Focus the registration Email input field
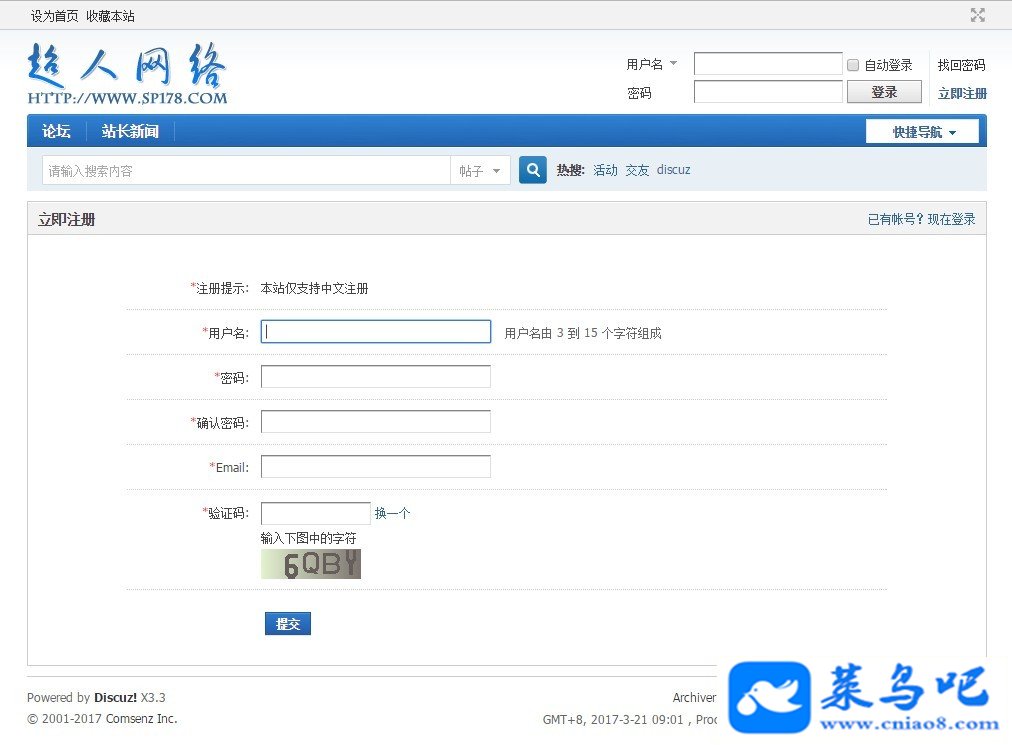The height and width of the screenshot is (745, 1012). click(376, 467)
